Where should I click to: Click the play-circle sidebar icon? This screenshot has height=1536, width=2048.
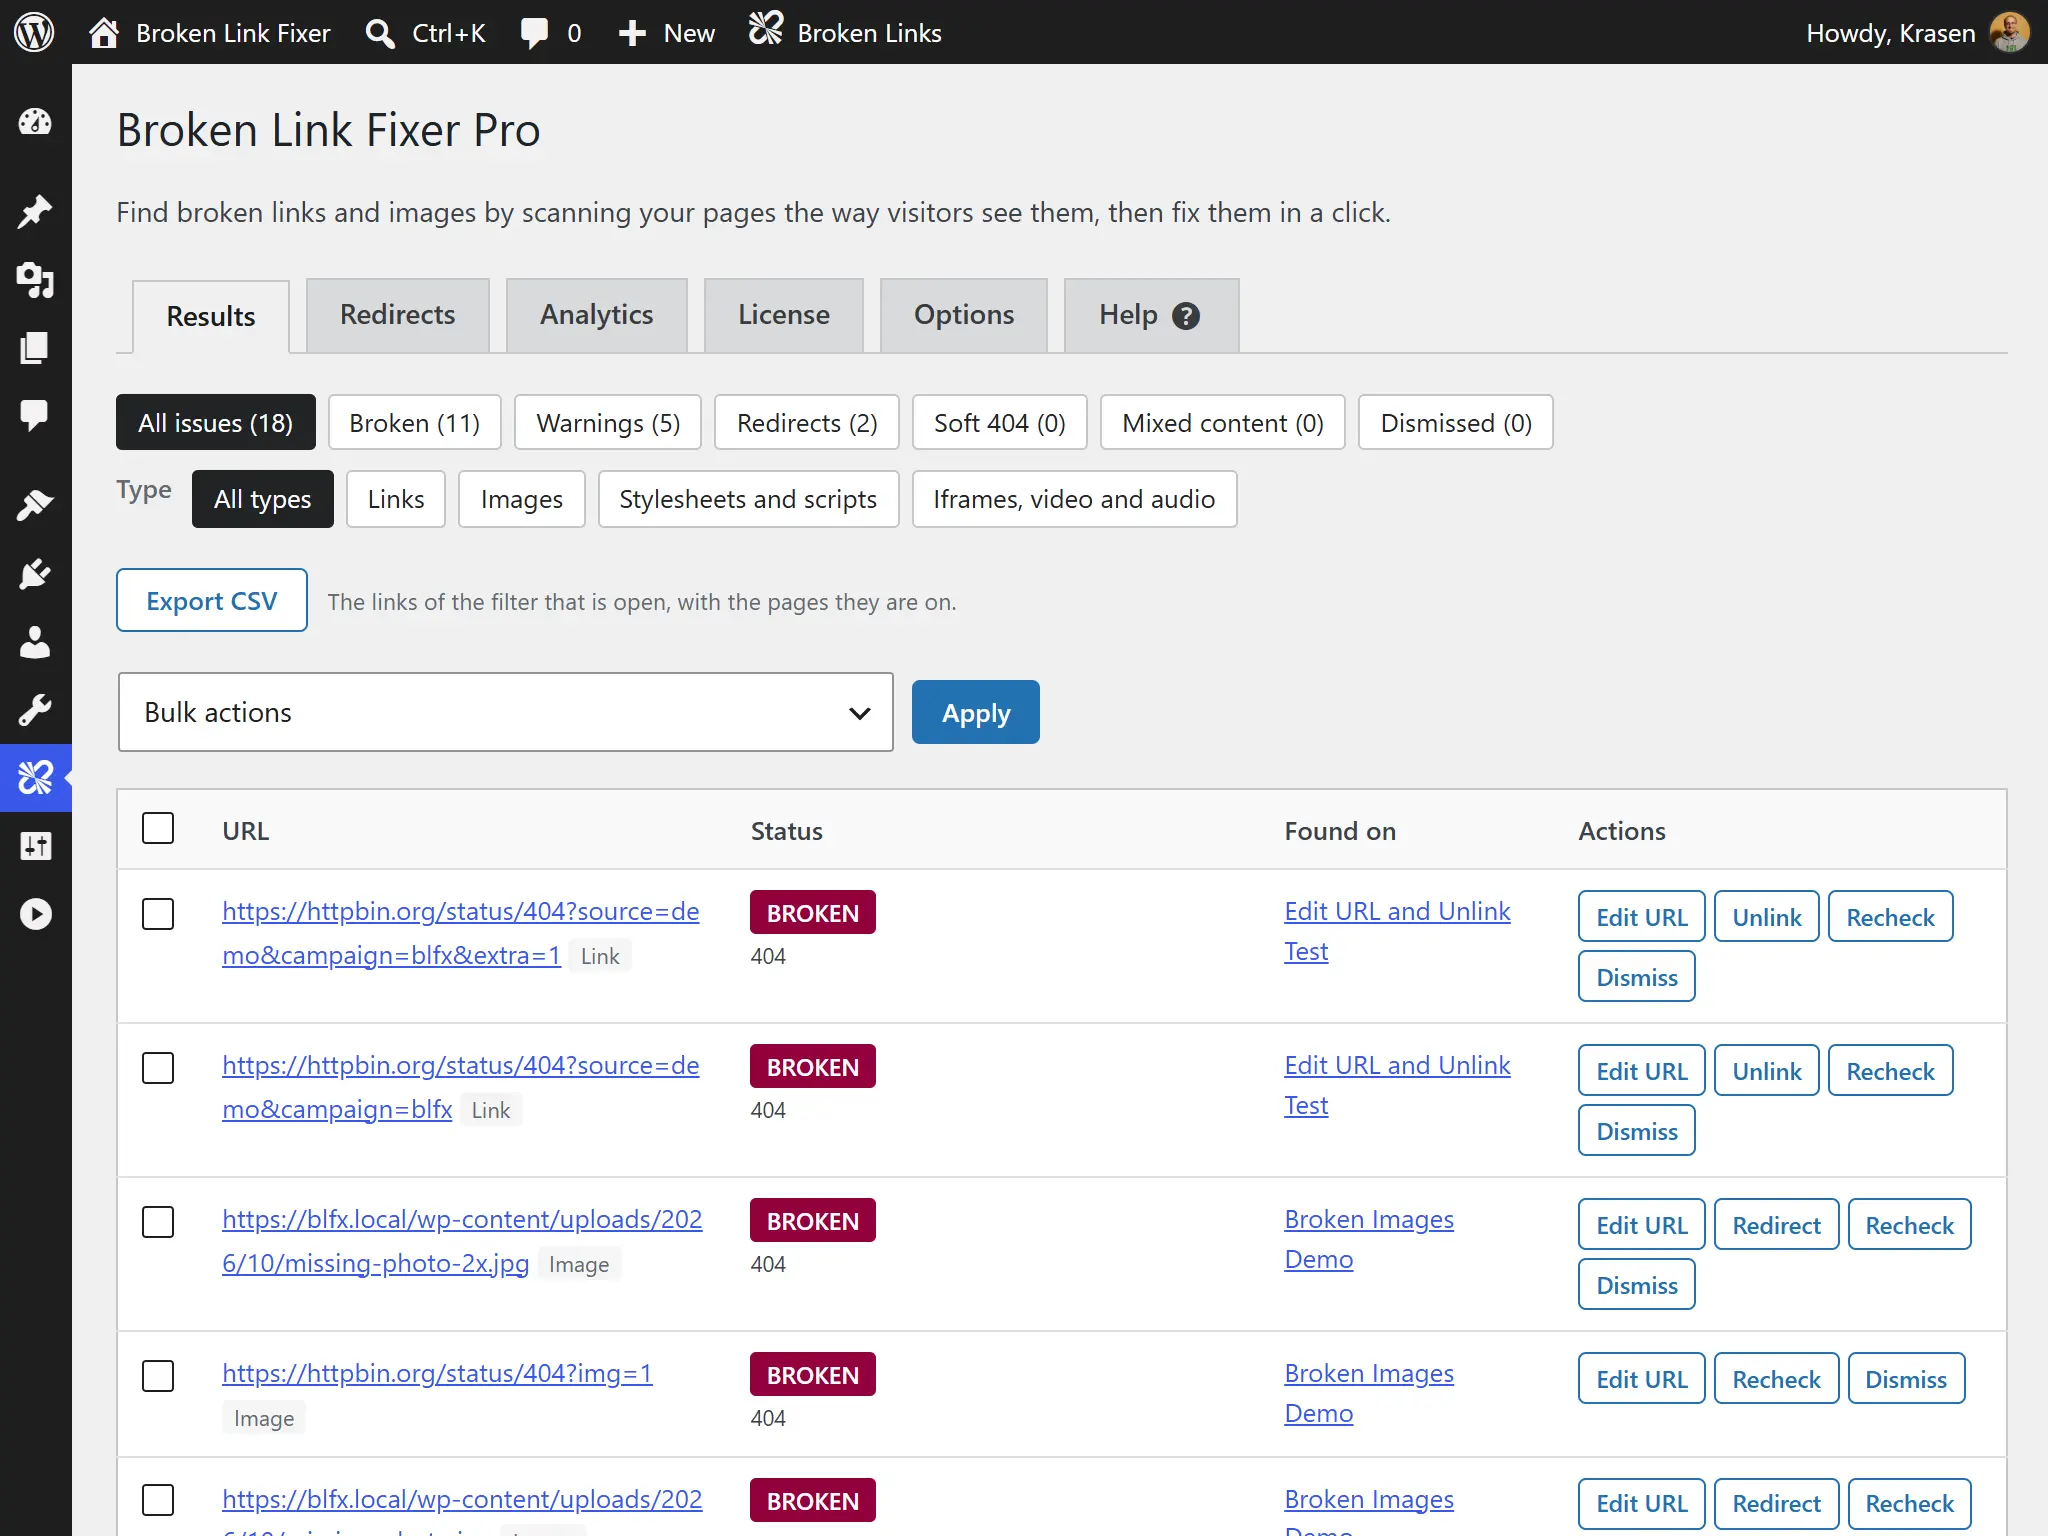35,914
